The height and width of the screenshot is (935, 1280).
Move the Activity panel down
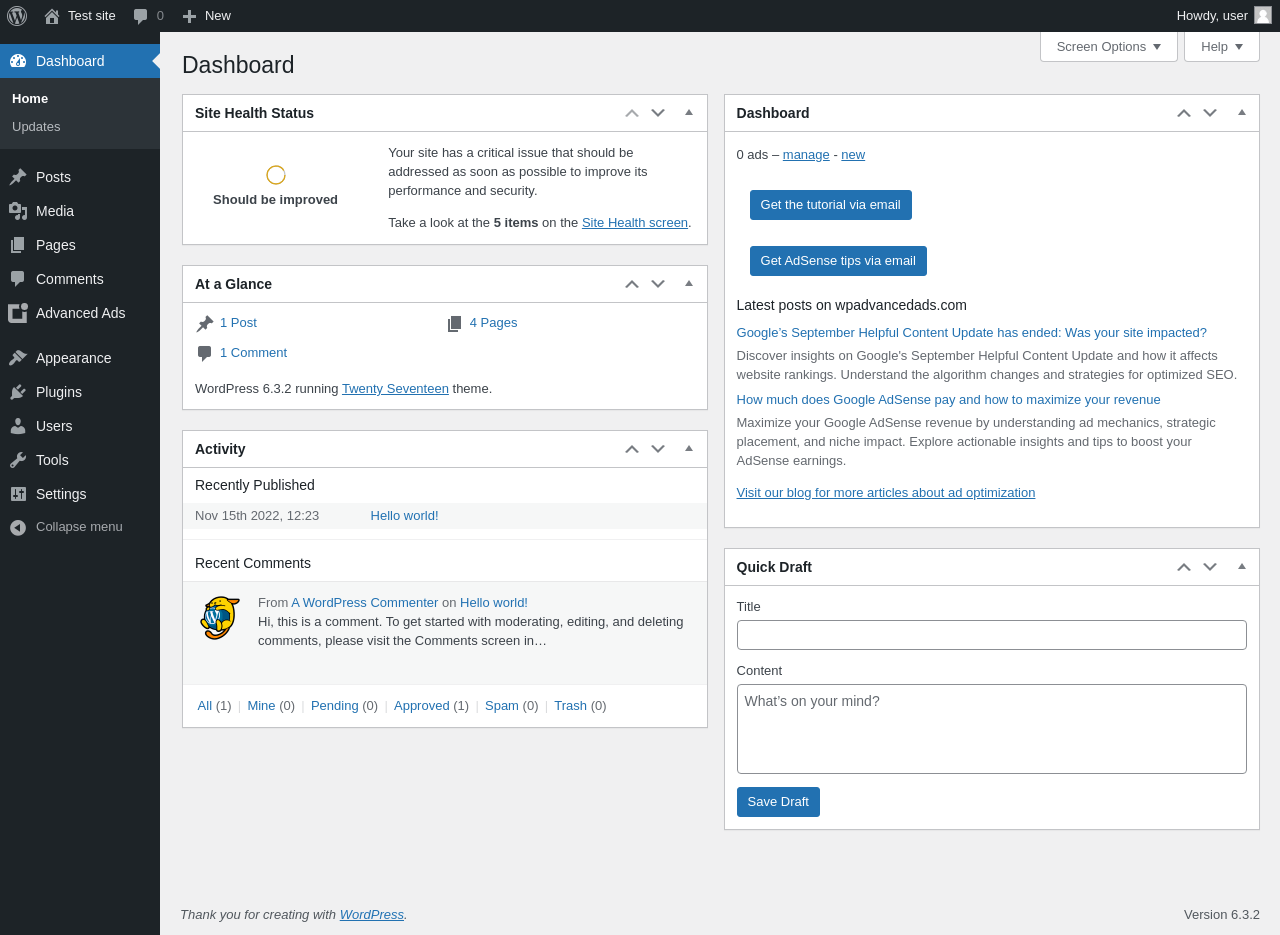coord(658,449)
